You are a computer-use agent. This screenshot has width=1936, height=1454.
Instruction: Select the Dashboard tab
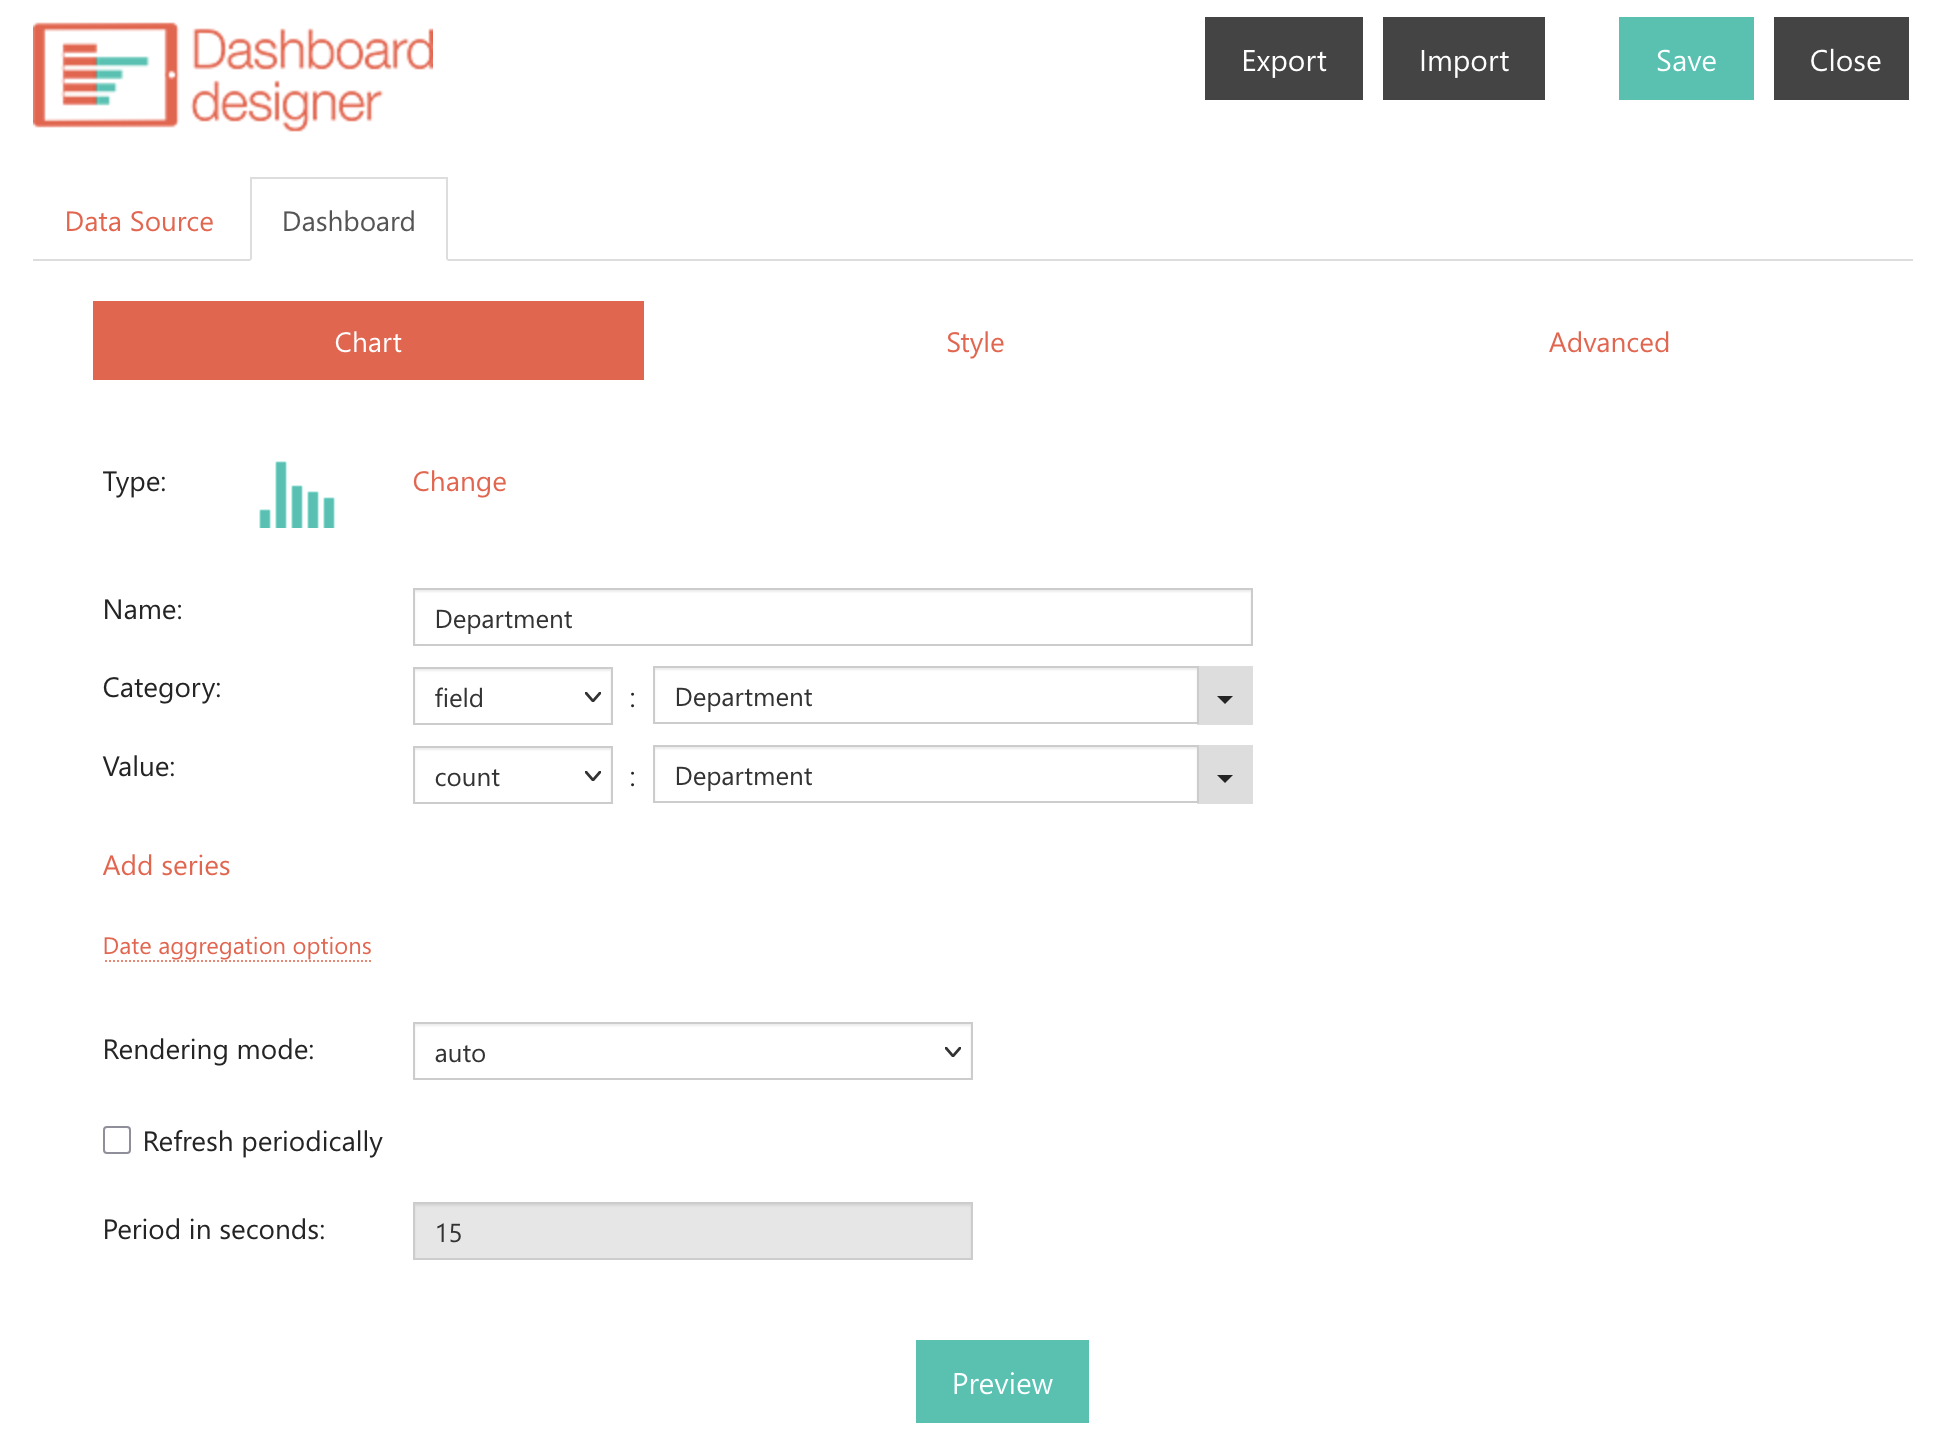pyautogui.click(x=348, y=221)
